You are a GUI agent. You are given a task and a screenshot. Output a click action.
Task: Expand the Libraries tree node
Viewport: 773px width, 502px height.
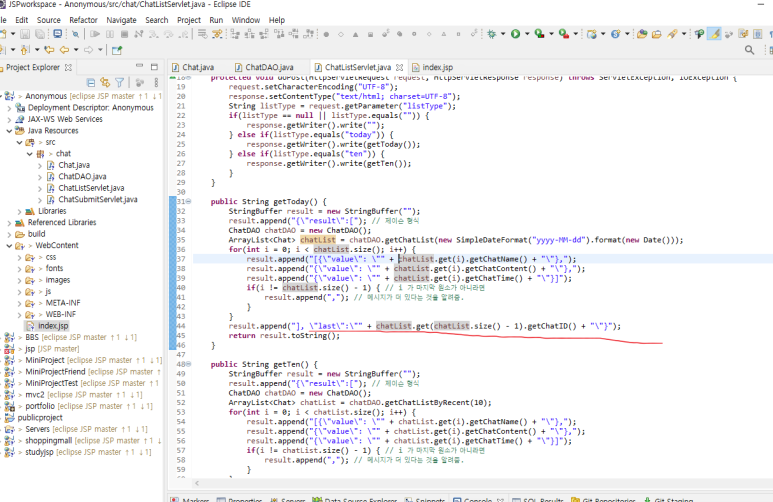(x=19, y=212)
